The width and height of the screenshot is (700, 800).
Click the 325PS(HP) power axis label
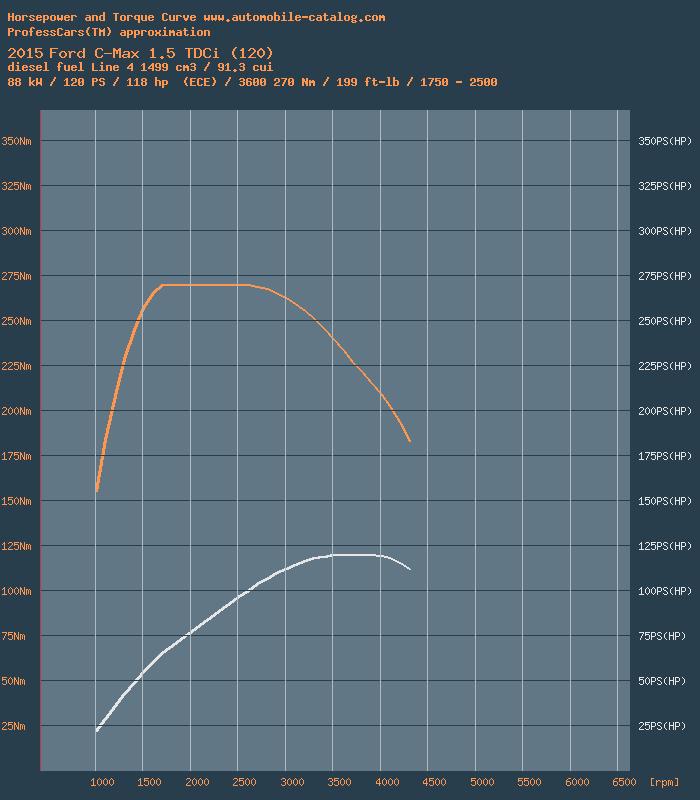665,186
